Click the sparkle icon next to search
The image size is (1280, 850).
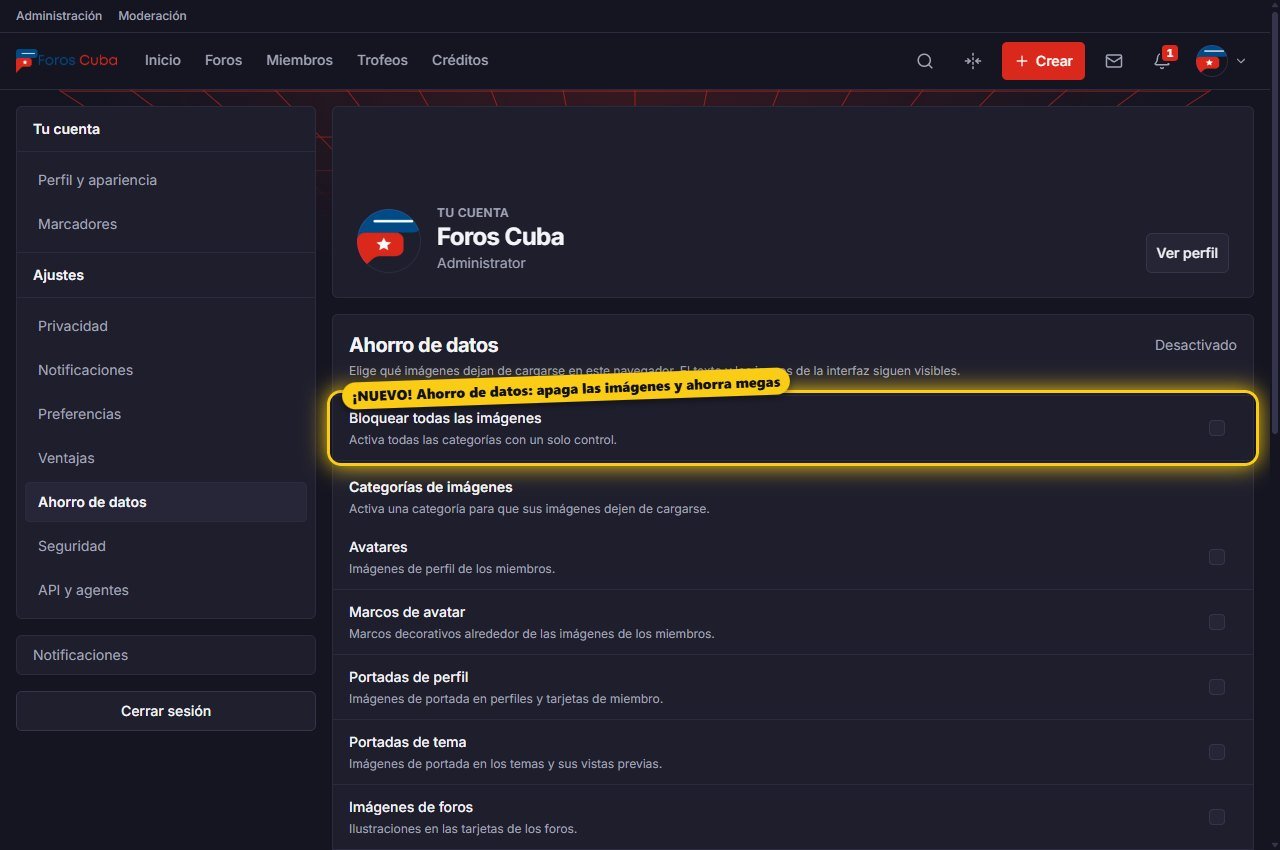point(973,61)
